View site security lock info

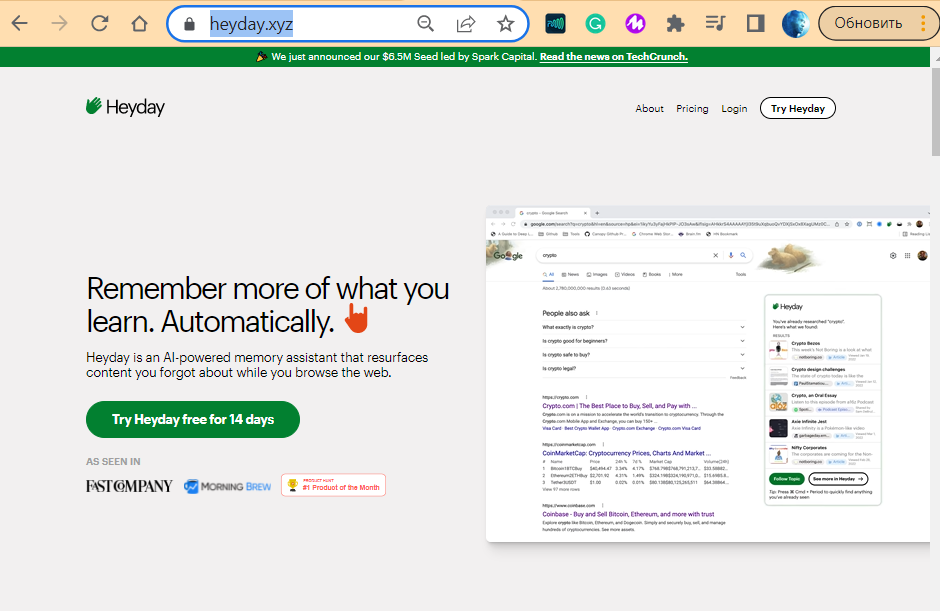189,24
